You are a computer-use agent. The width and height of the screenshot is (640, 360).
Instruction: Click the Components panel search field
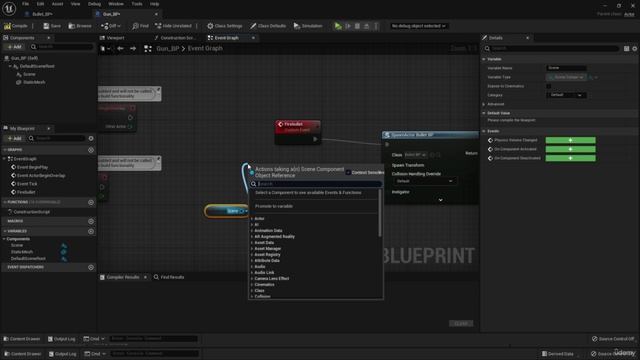pyautogui.click(x=62, y=47)
